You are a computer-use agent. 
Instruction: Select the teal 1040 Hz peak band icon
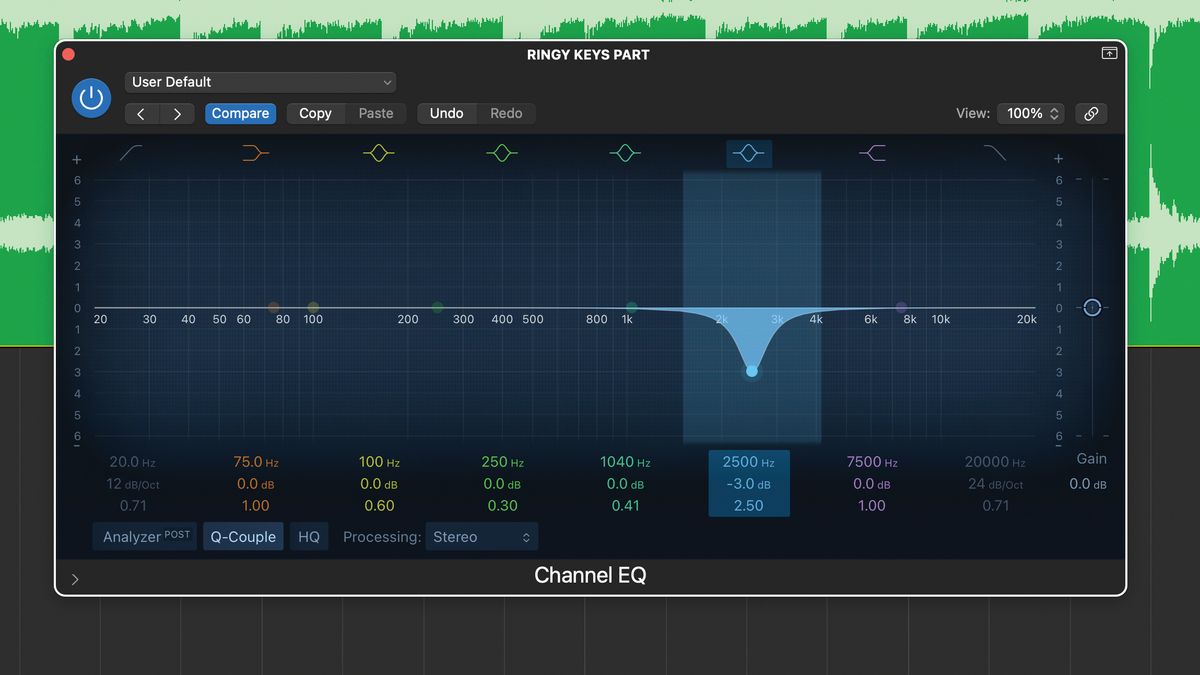click(x=625, y=152)
